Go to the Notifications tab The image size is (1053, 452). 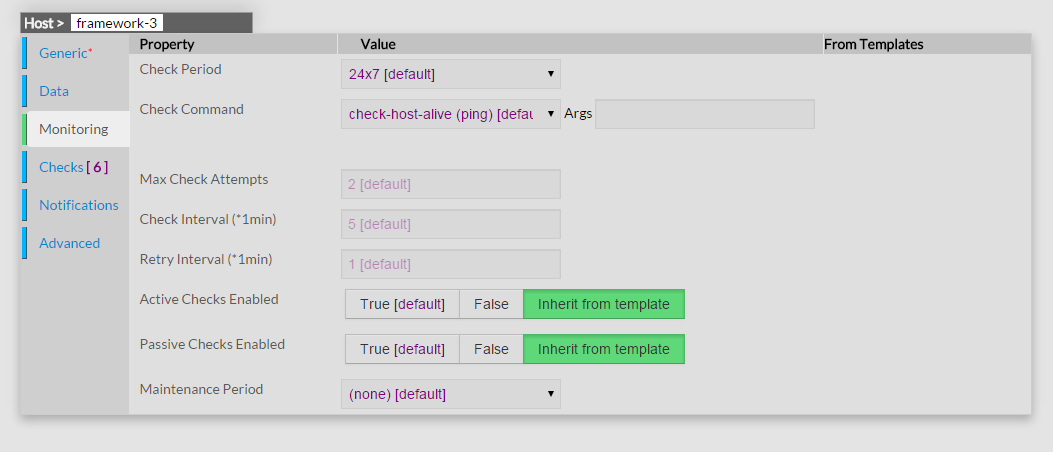pyautogui.click(x=78, y=205)
